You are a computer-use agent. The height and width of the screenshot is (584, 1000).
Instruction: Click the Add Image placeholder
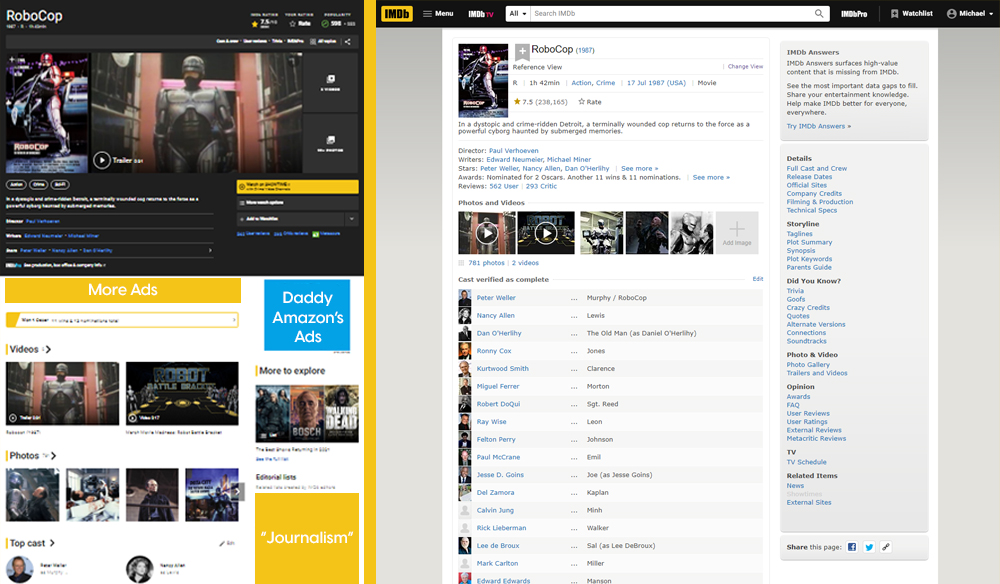click(x=735, y=233)
